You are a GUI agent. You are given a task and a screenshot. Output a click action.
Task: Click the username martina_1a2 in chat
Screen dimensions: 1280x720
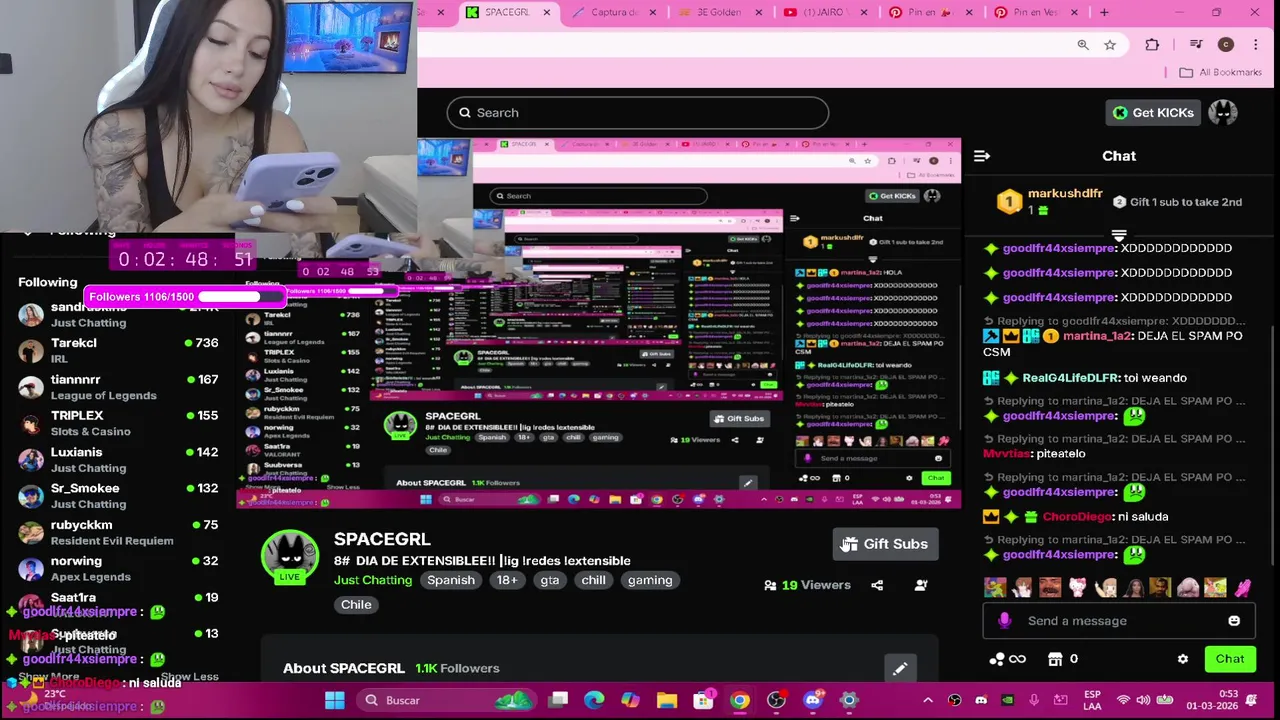(x=1097, y=336)
